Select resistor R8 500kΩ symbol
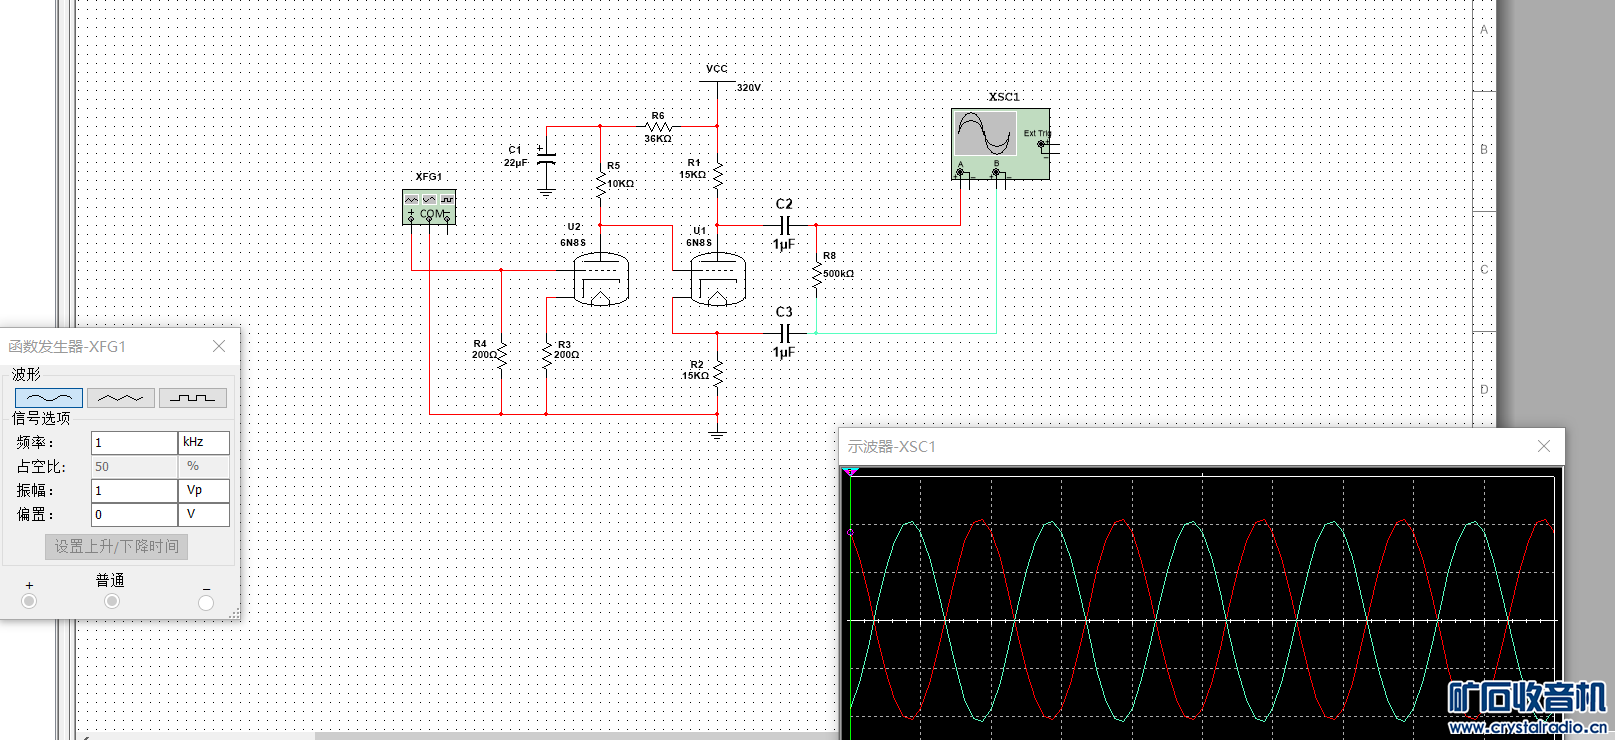The image size is (1615, 740). pos(816,273)
